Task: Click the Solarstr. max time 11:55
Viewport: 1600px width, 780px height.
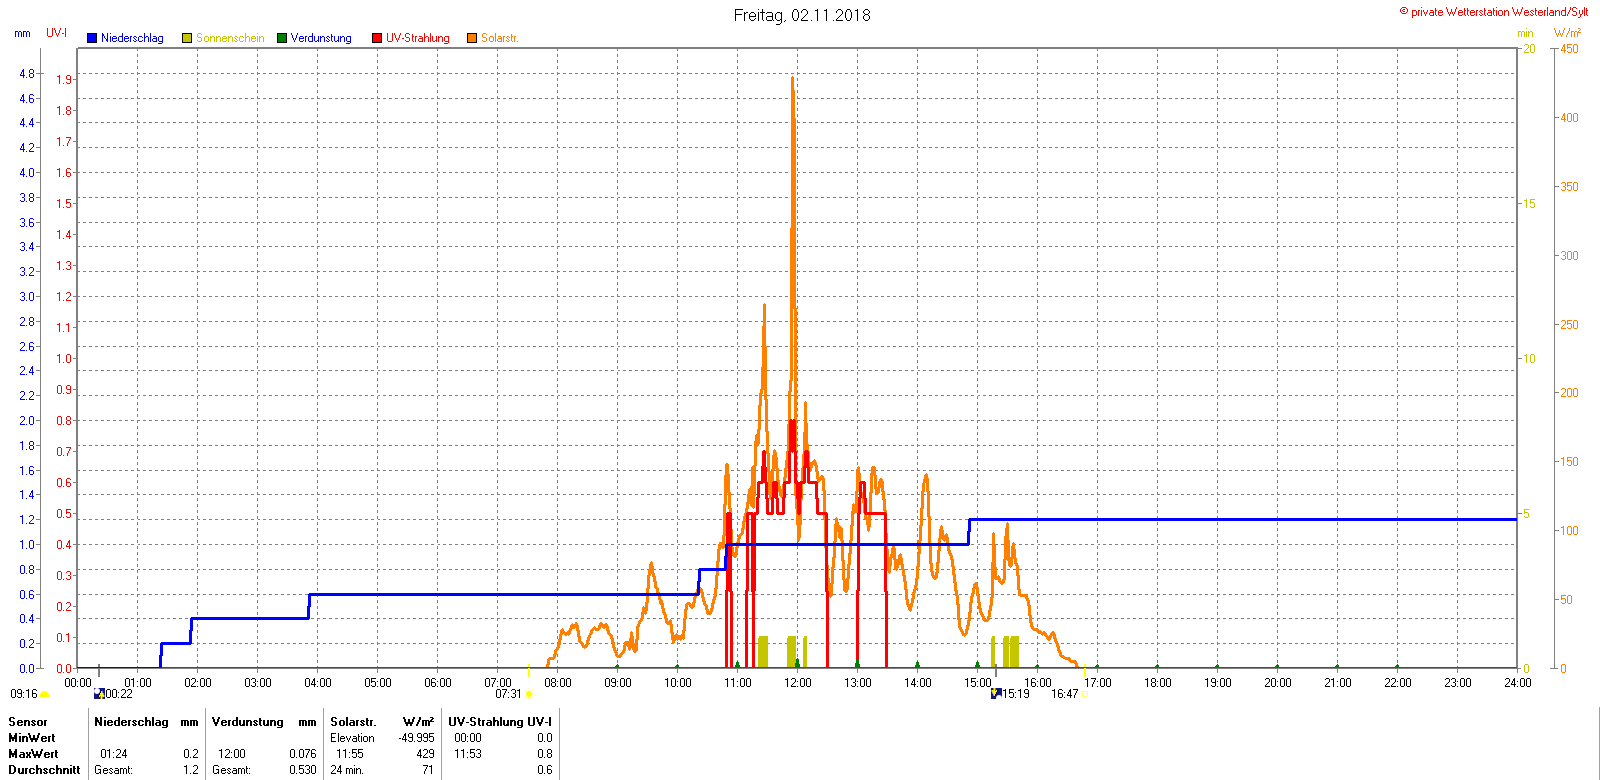Action: click(350, 754)
